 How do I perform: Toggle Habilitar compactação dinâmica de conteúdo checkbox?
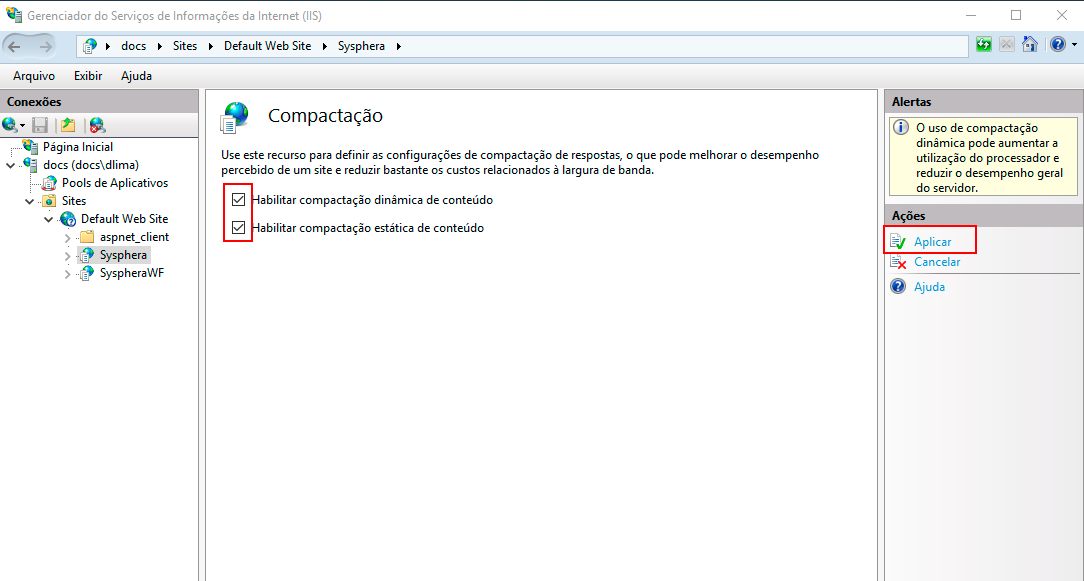(239, 200)
